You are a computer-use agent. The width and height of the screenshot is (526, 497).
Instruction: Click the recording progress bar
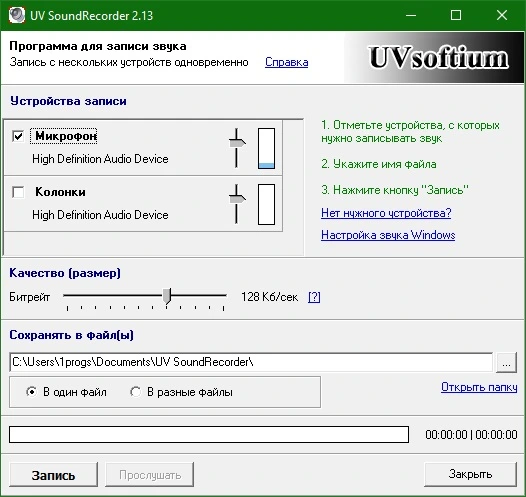point(209,435)
